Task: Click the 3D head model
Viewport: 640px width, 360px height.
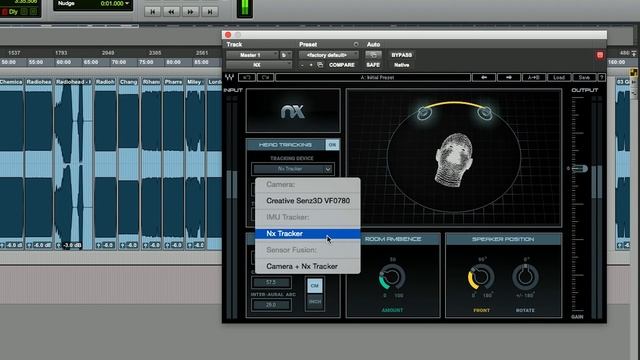Action: pos(454,160)
